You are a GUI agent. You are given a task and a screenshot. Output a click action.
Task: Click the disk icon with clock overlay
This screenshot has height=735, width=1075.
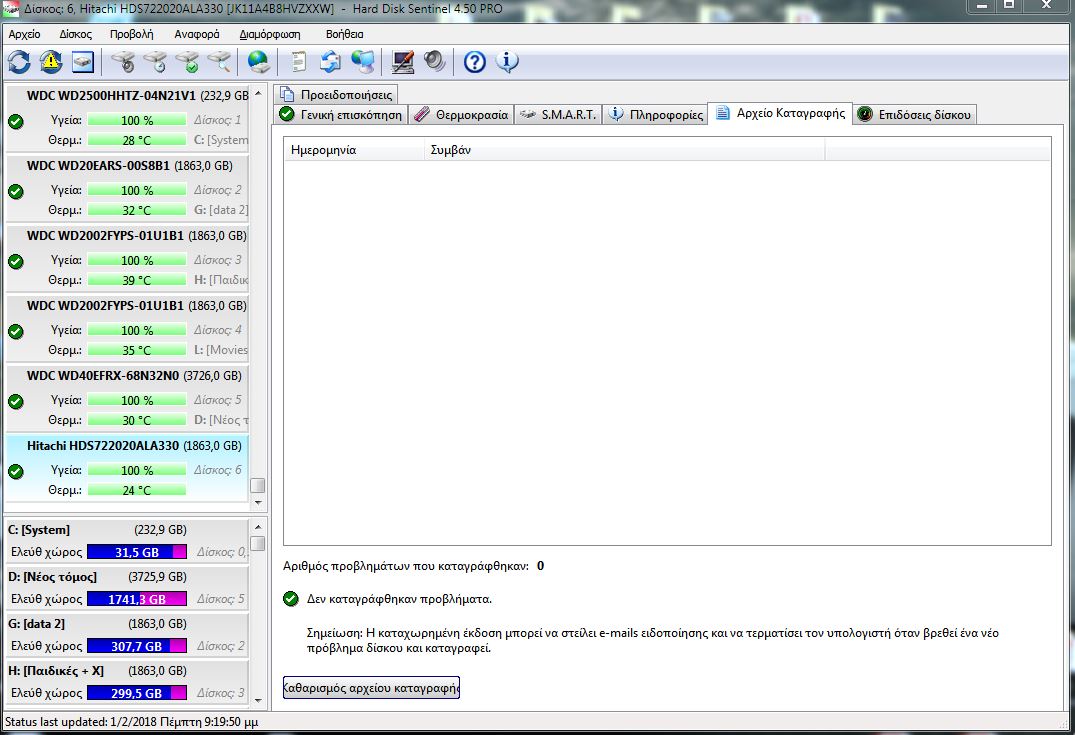tap(156, 62)
